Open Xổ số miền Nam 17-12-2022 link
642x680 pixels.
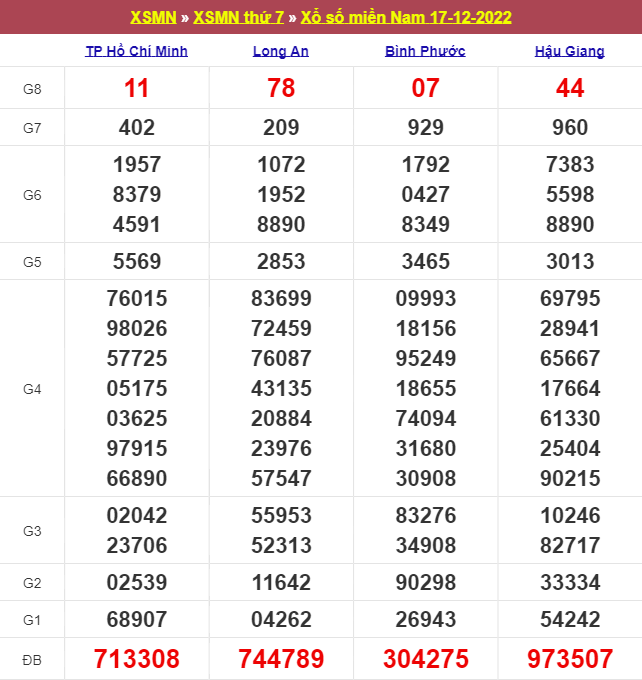click(406, 18)
